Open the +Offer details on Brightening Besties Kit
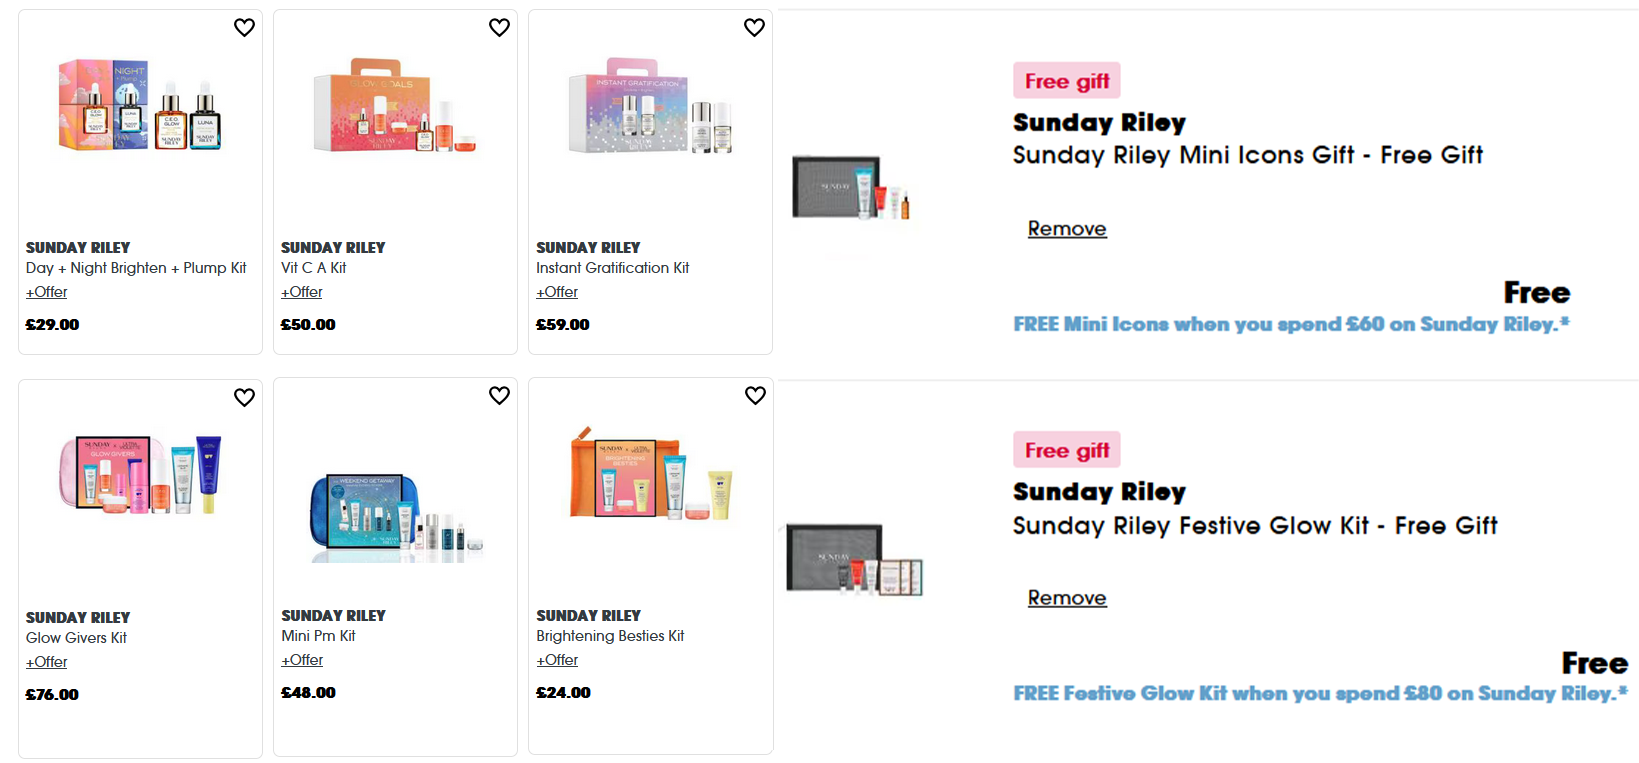1639x763 pixels. [x=556, y=659]
